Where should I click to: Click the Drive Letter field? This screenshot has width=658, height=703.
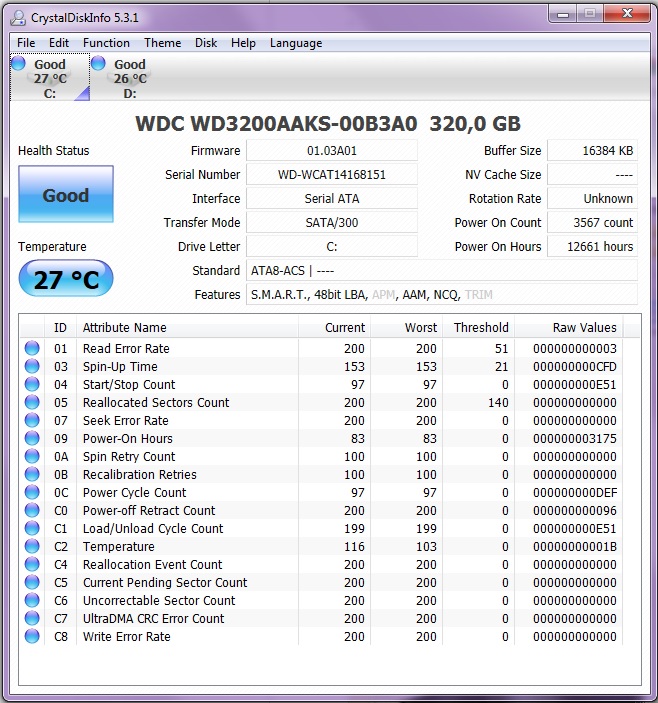(x=332, y=247)
